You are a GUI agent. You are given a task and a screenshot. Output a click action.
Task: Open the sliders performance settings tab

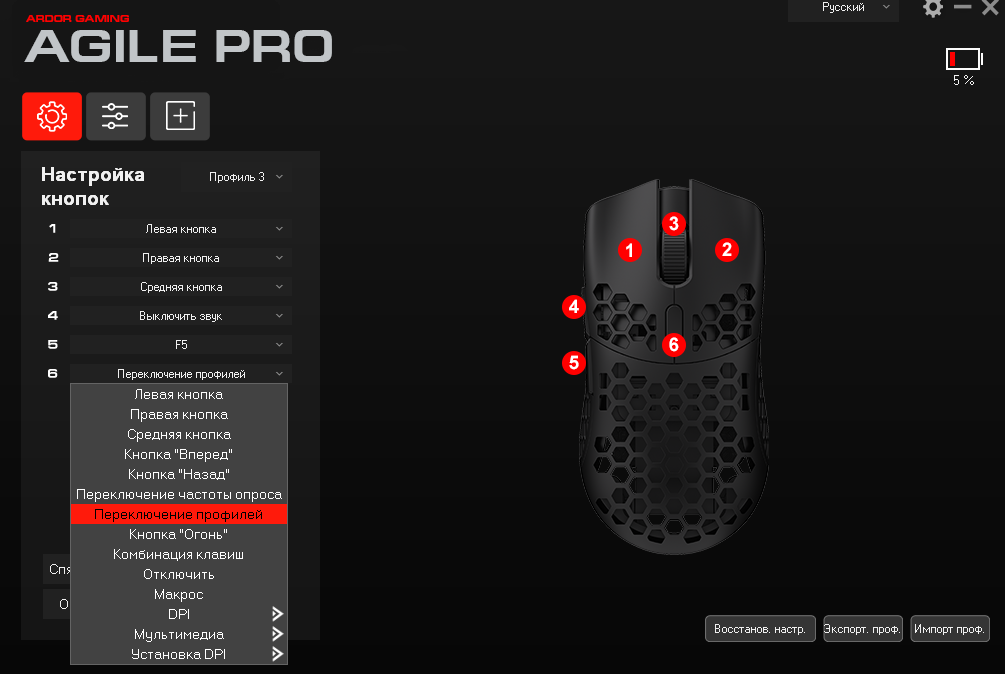click(115, 116)
